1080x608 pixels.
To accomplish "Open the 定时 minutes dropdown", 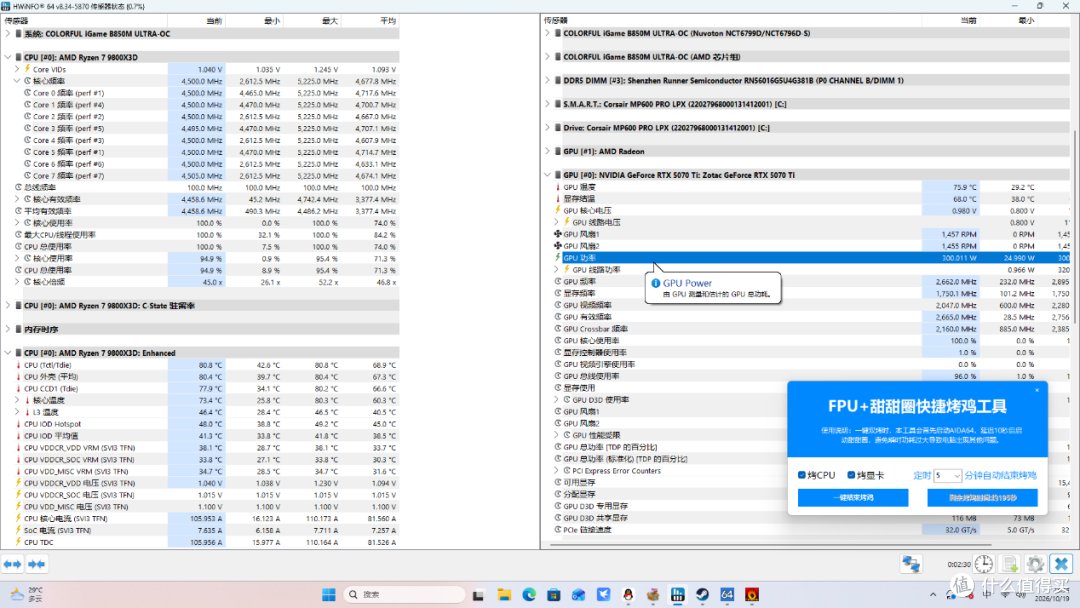I will 947,476.
